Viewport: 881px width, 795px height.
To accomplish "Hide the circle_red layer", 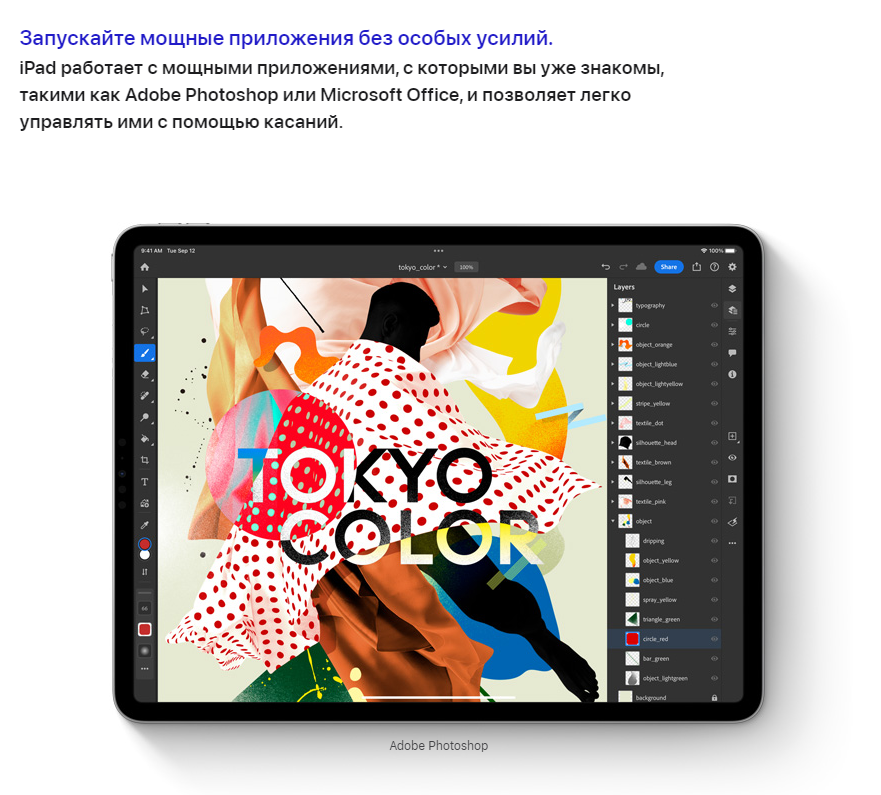I will pos(714,639).
